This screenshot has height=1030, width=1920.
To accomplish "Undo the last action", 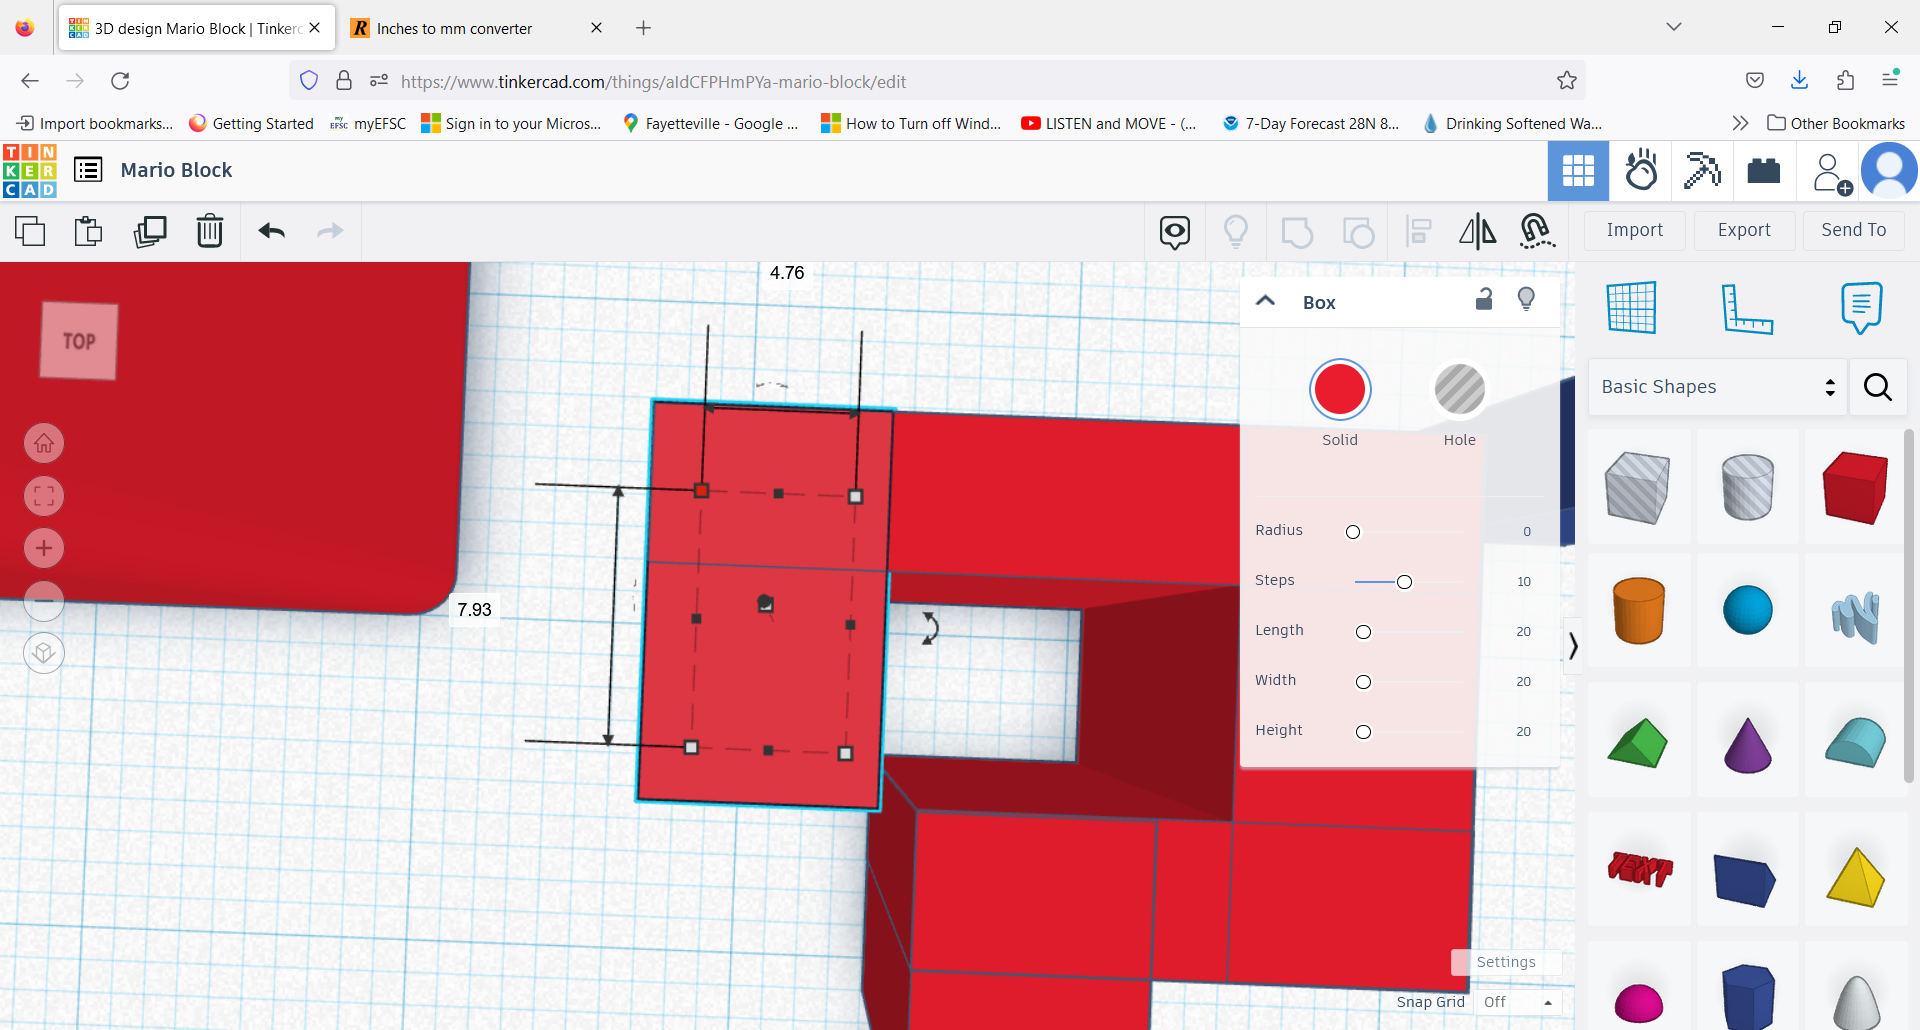I will click(271, 231).
